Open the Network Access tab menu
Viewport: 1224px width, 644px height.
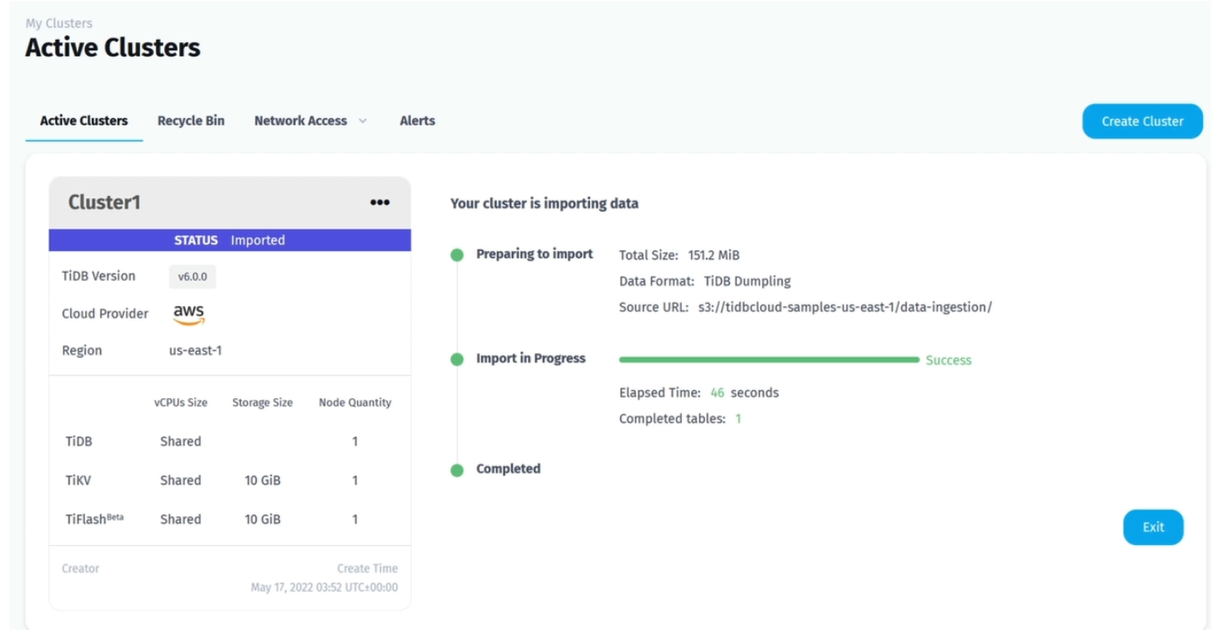(301, 121)
